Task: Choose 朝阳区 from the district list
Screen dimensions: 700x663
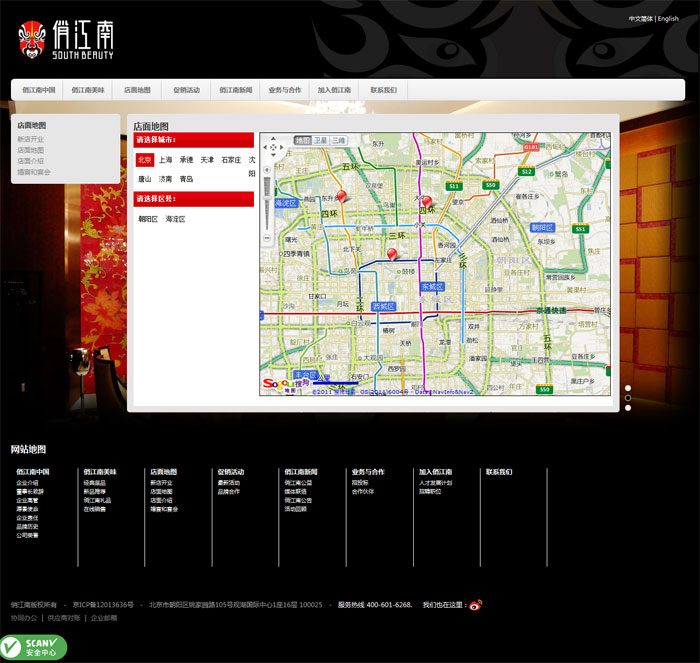Action: coord(148,219)
